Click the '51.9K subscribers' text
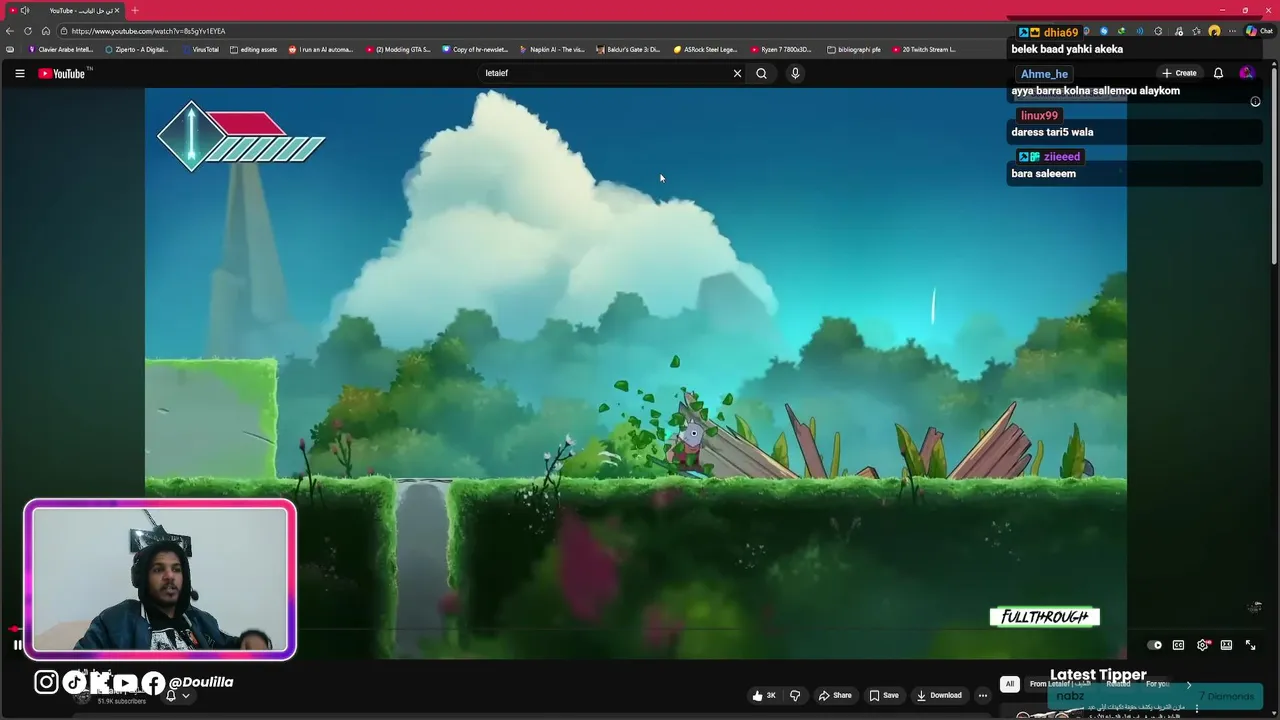Viewport: 1280px width, 720px height. point(122,701)
